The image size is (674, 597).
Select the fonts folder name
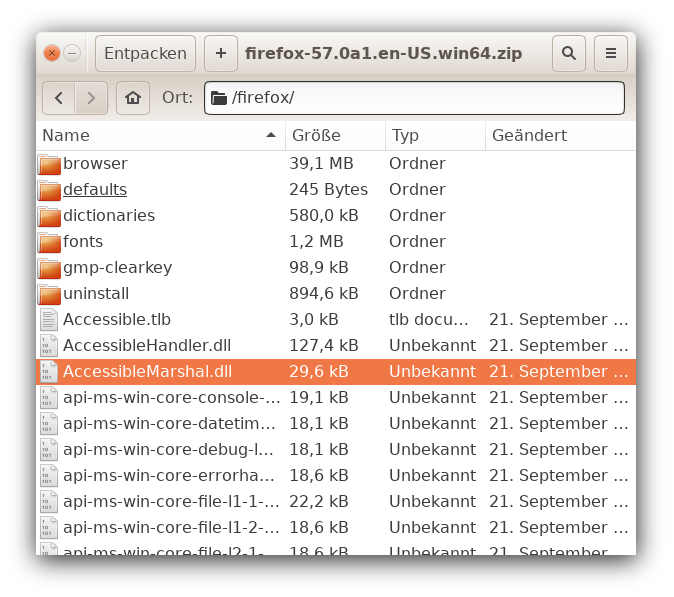83,242
